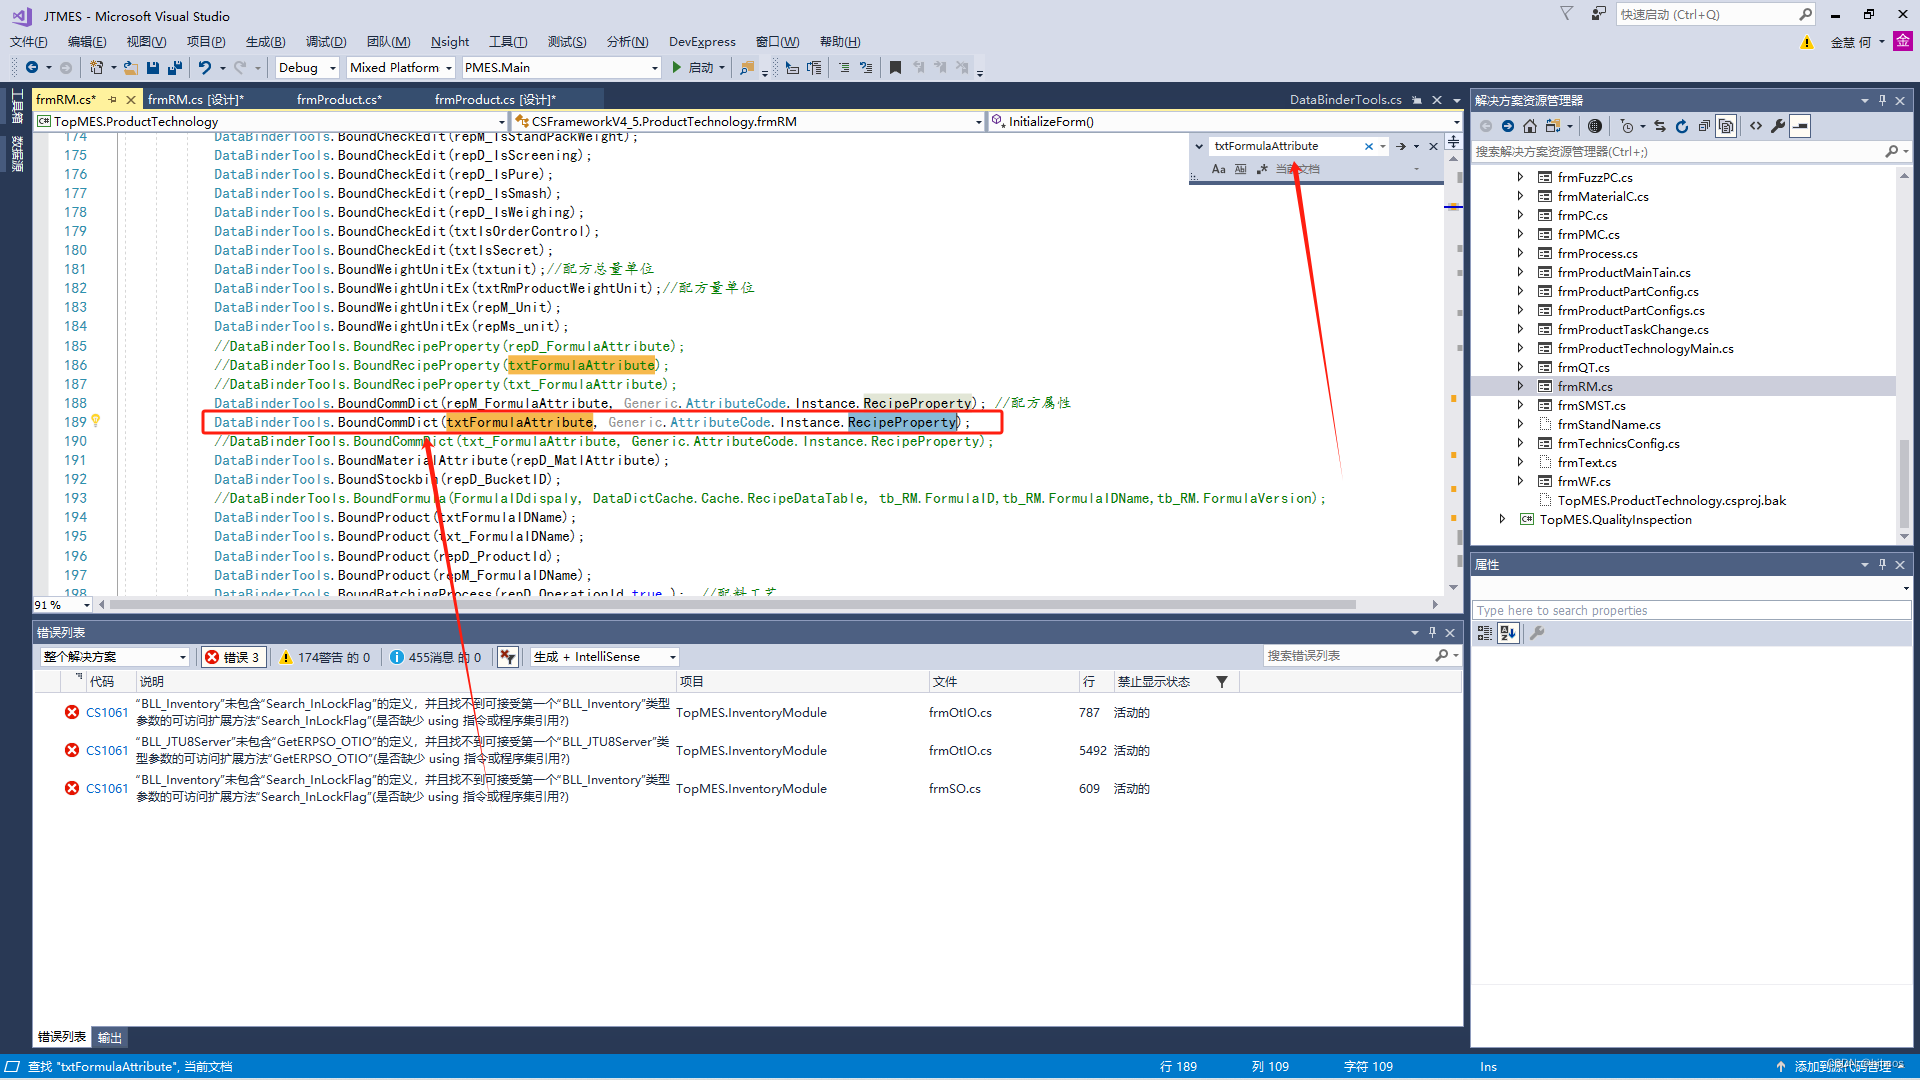Viewport: 1920px width, 1080px height.
Task: Open the error list scope dropdown (整个解决方案)
Action: pyautogui.click(x=114, y=657)
